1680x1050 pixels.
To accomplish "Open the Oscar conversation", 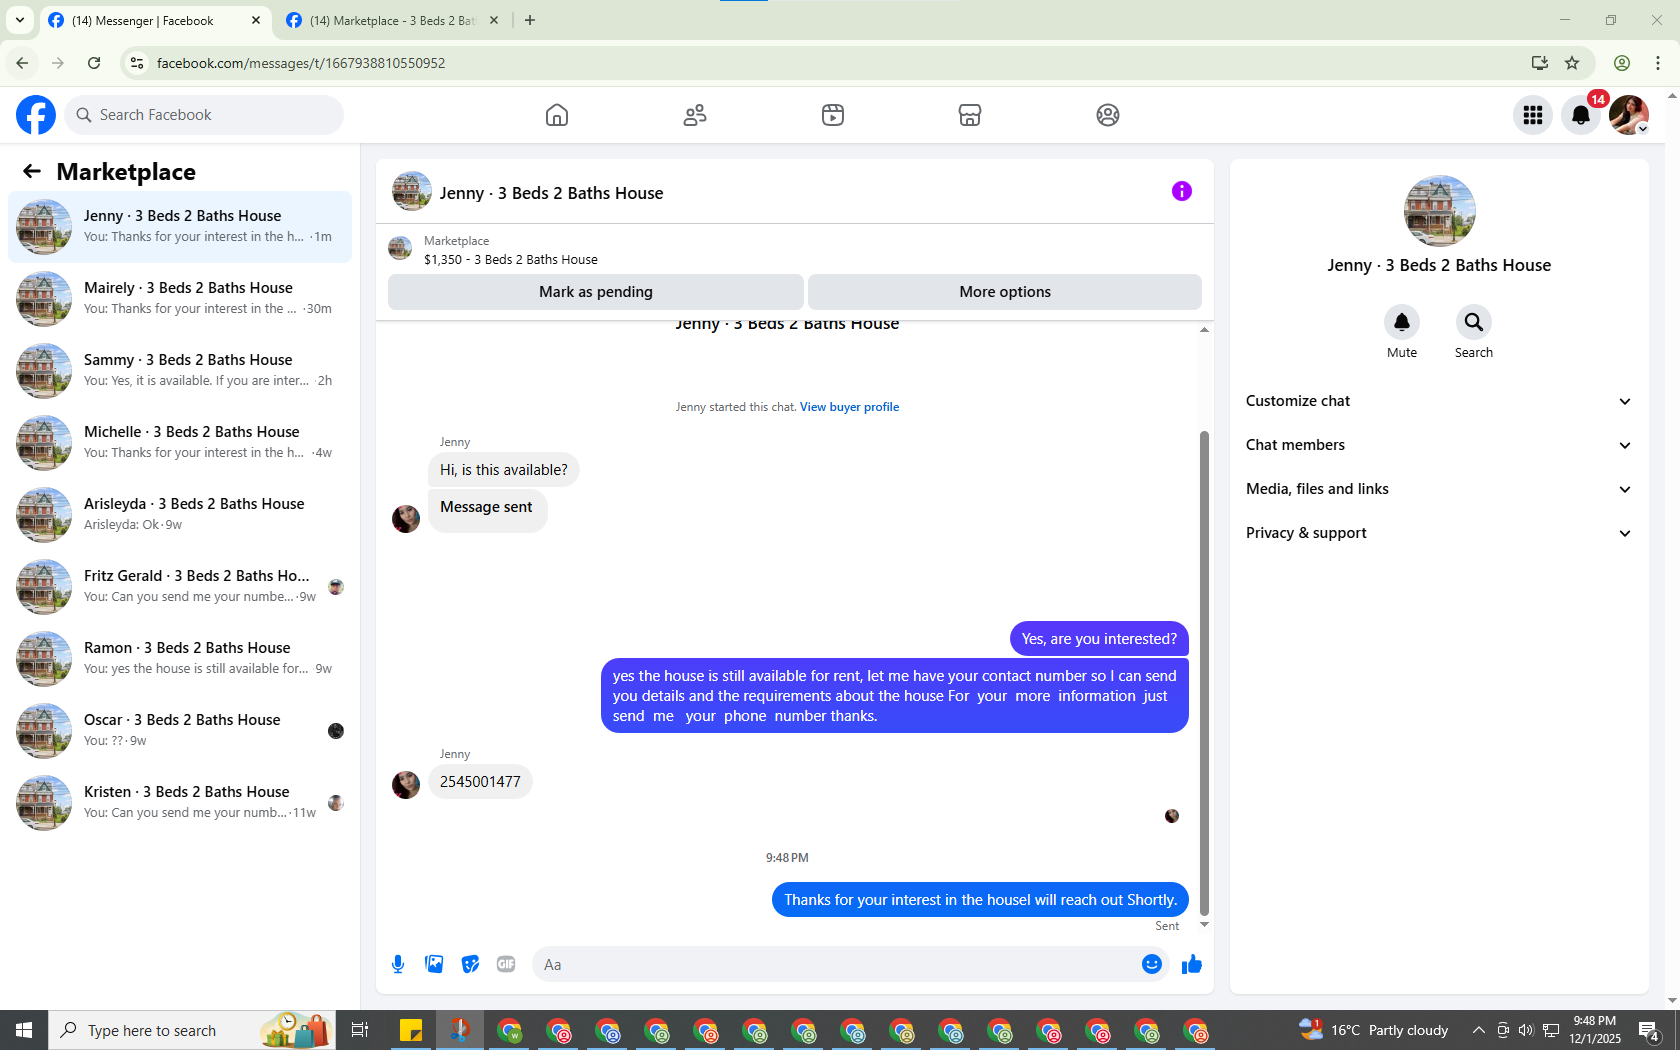I will coord(180,731).
